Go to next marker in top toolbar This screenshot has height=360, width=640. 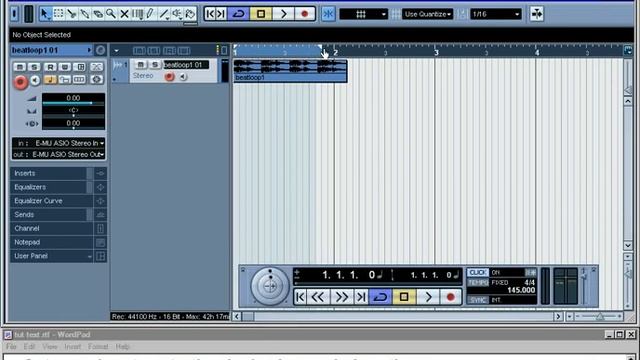[220, 14]
